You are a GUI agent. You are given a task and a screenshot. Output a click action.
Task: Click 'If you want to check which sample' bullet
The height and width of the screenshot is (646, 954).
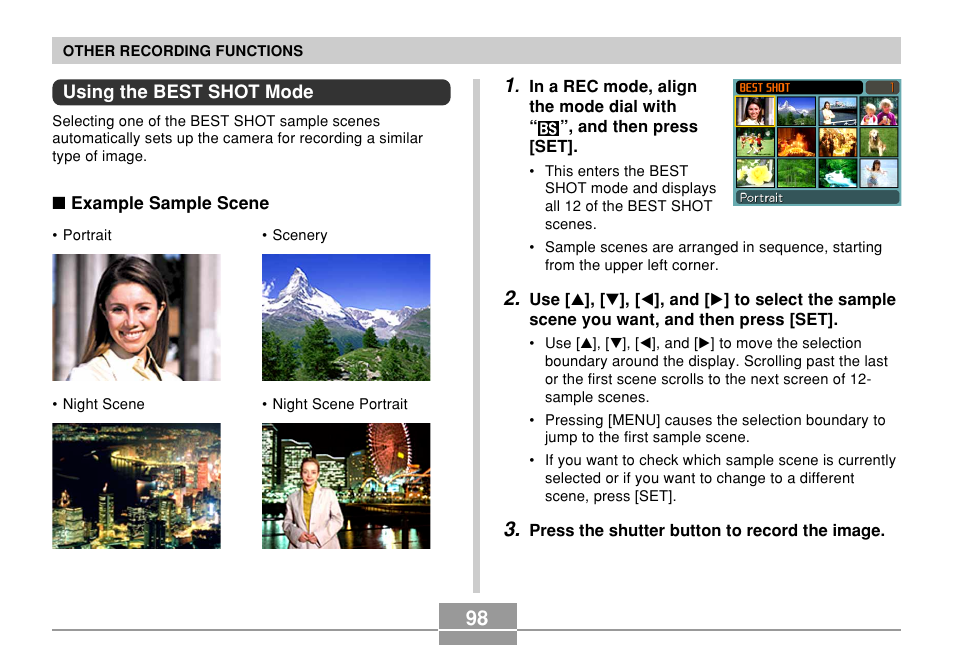(720, 478)
